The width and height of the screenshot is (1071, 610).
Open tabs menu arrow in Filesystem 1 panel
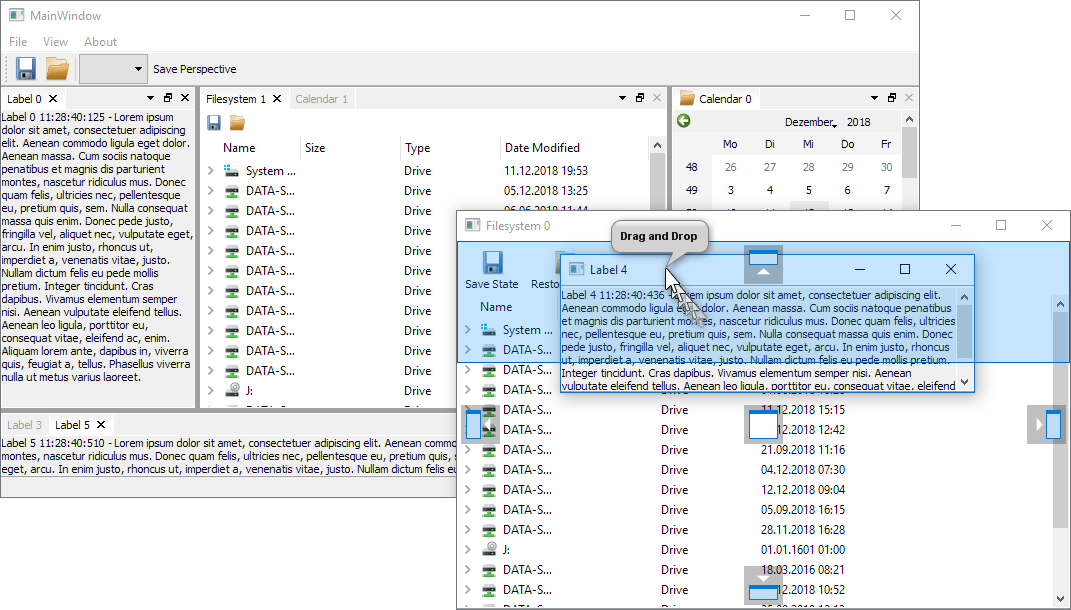(x=622, y=98)
